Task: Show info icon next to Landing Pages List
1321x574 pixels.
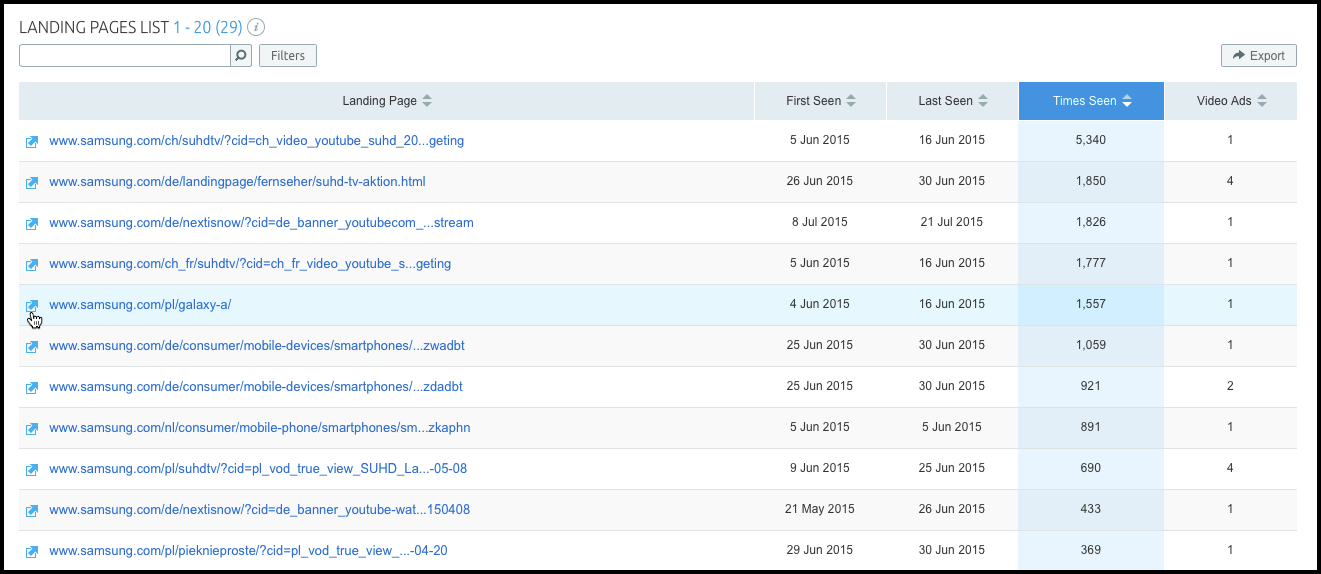Action: pyautogui.click(x=256, y=27)
